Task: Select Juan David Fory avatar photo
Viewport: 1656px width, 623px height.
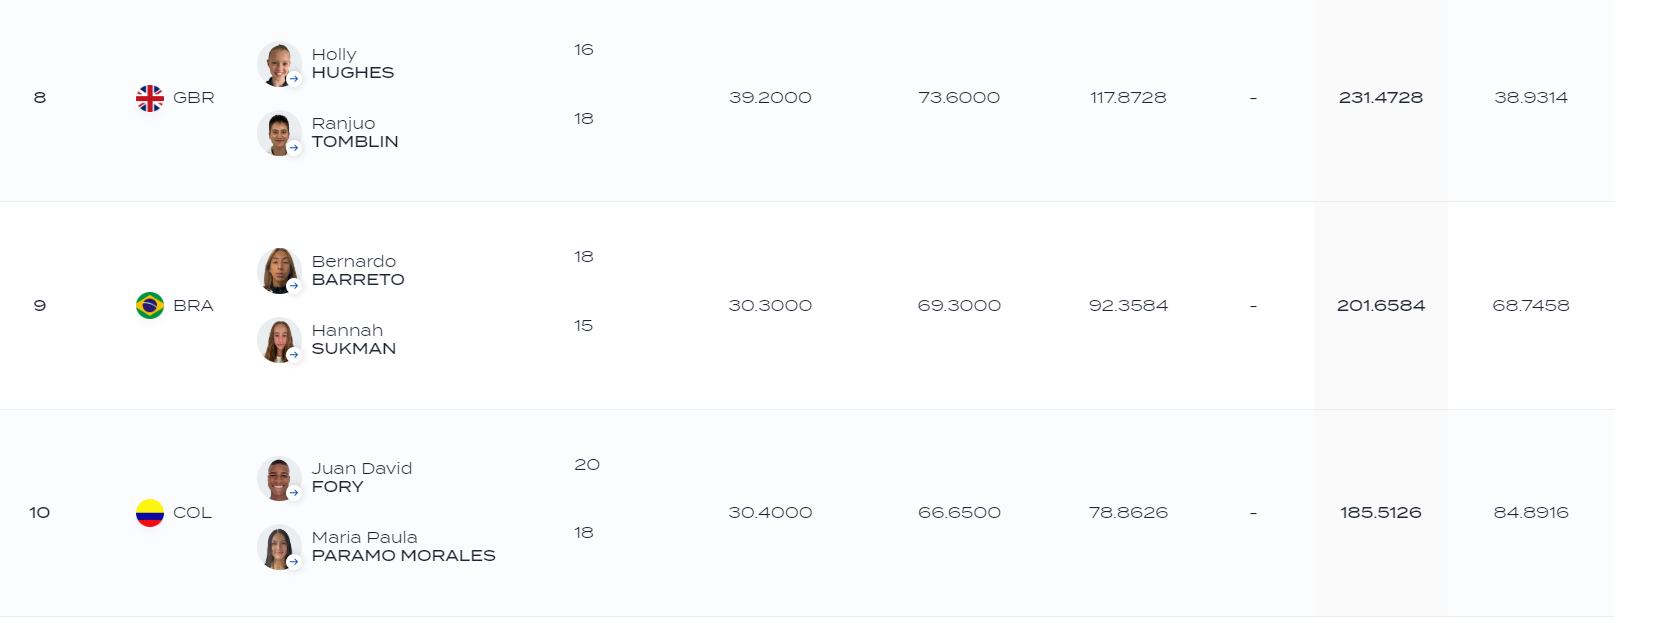Action: point(279,479)
